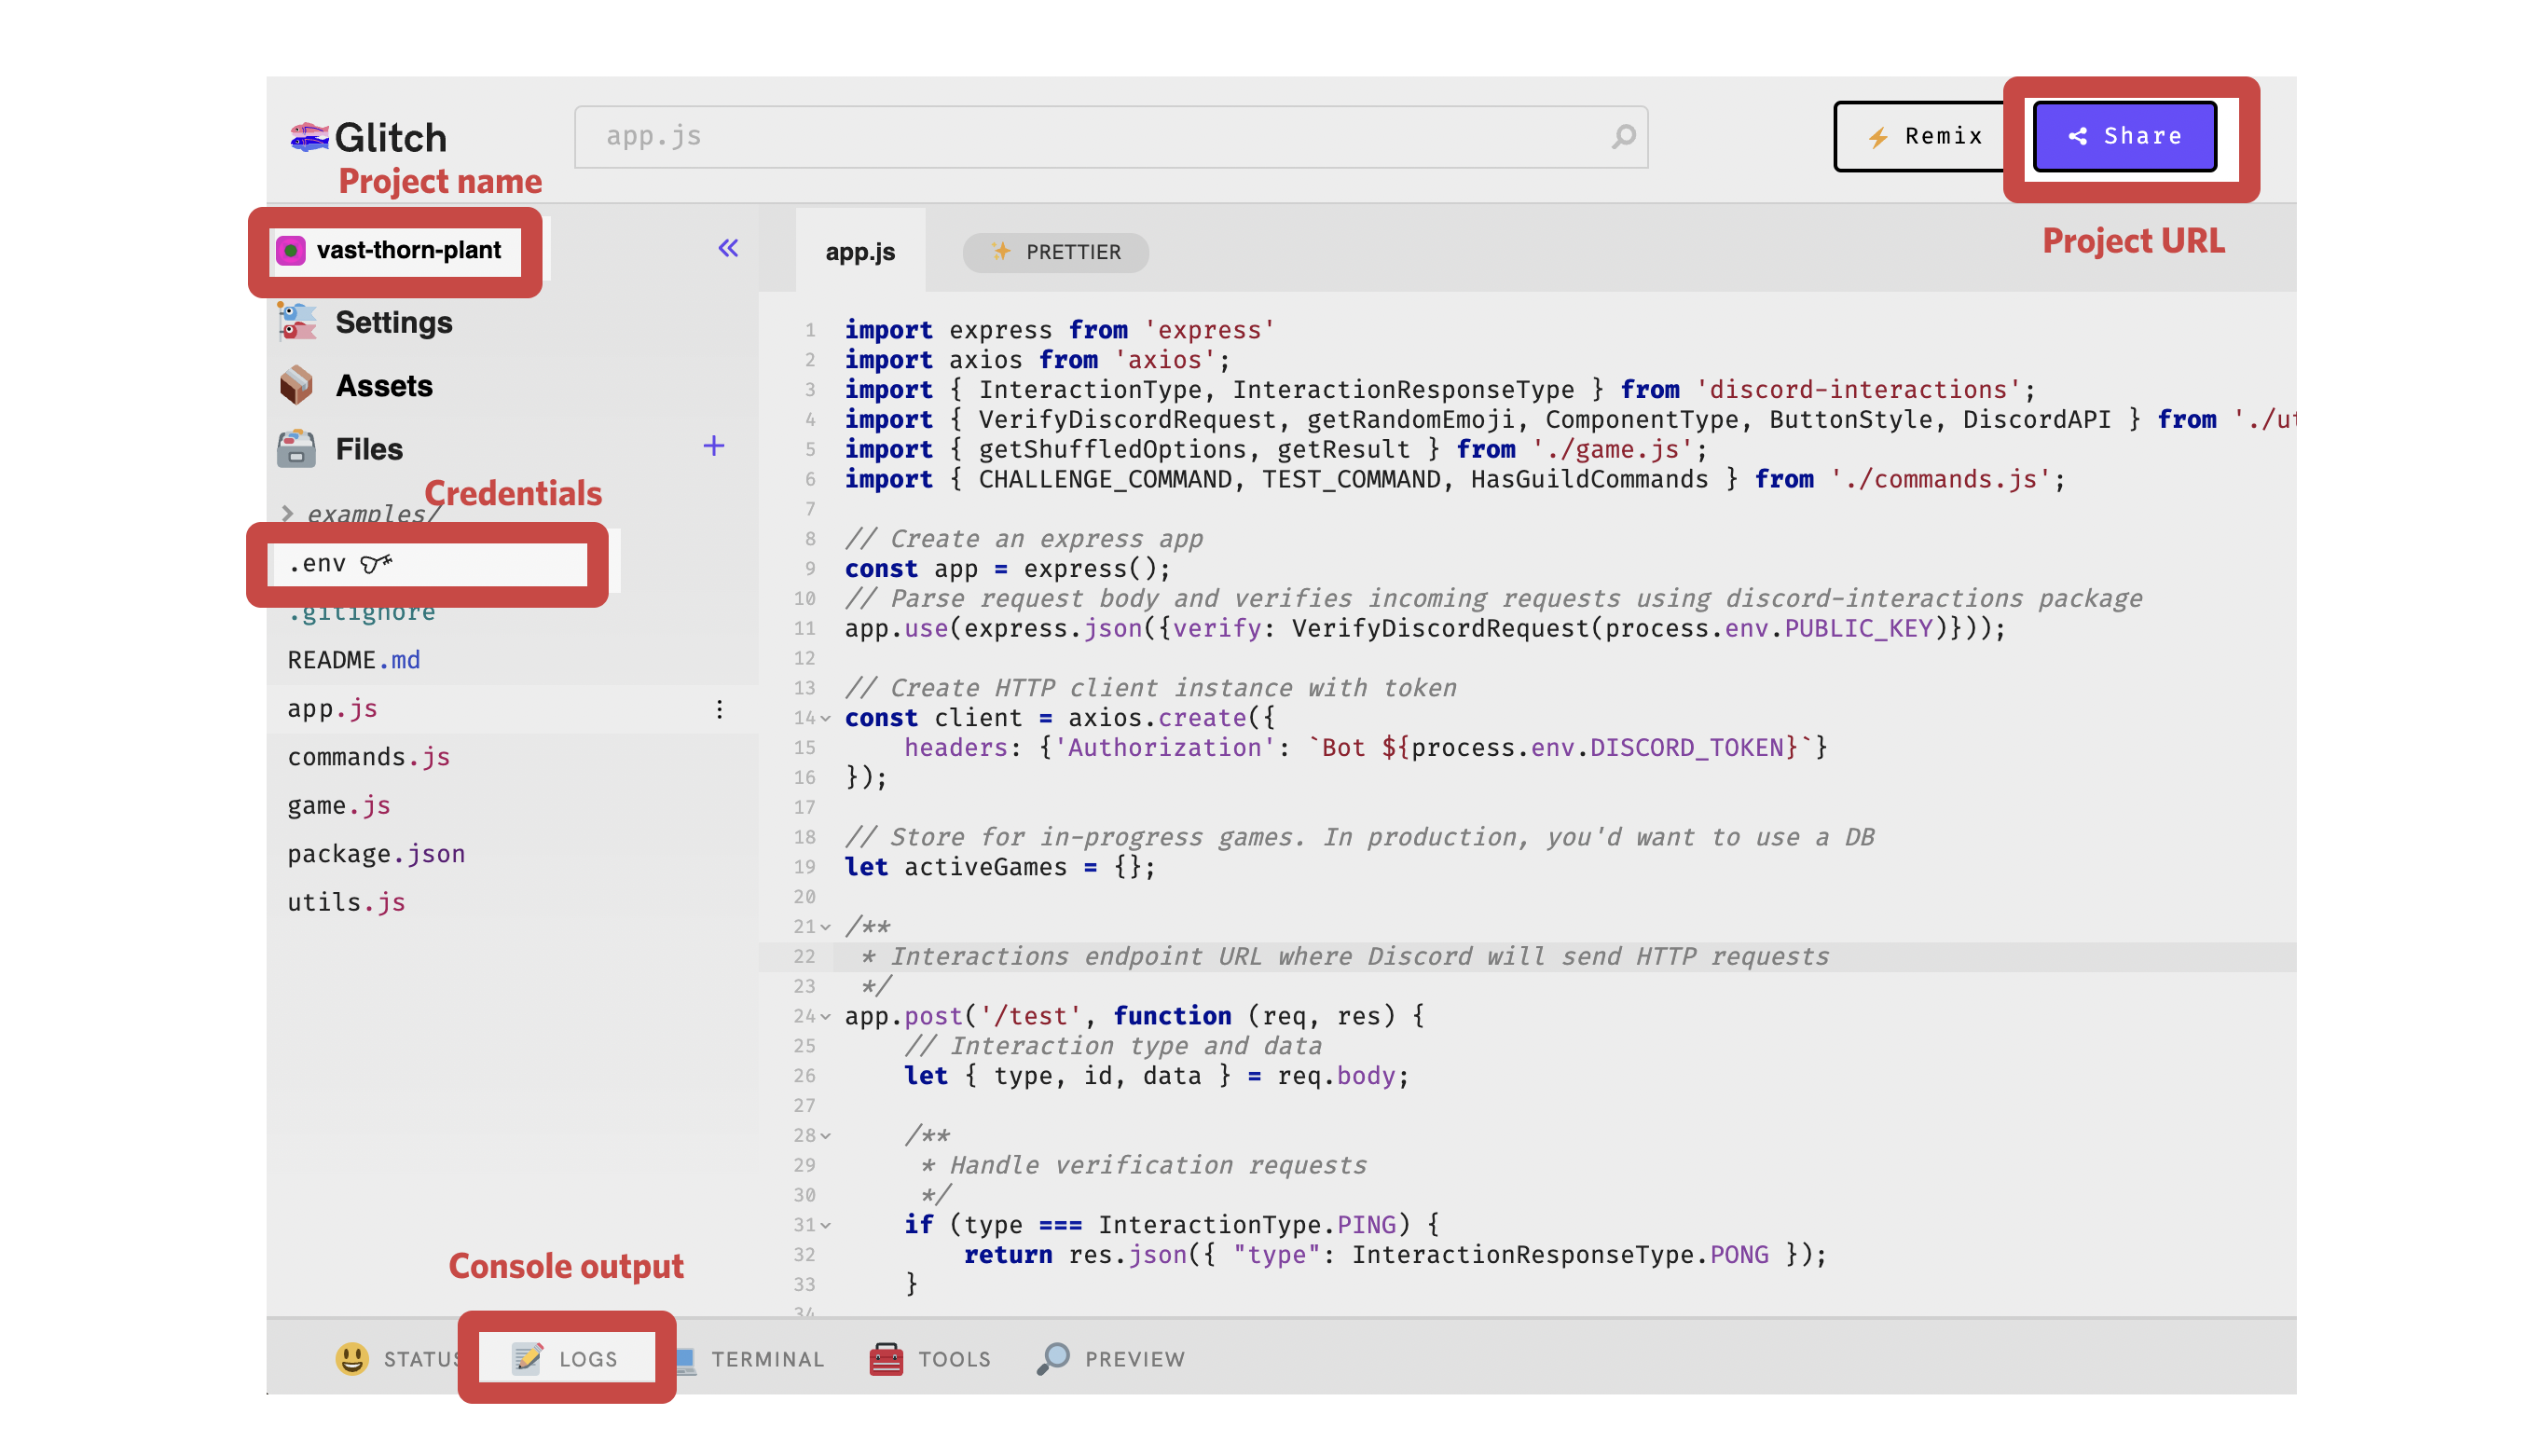Toggle PRETTIER formatter for app.js

pos(1057,252)
